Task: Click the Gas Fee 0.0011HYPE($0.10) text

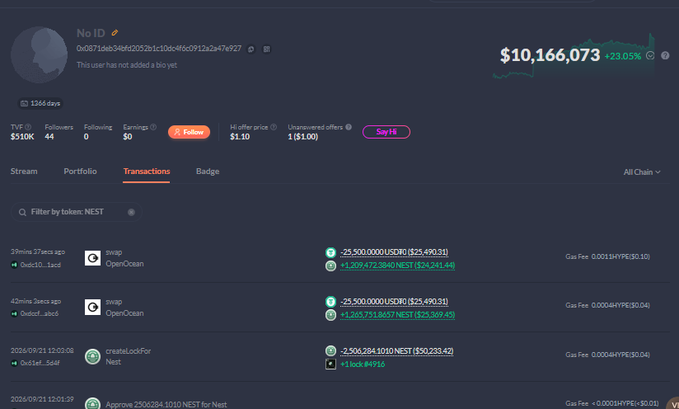Action: (x=608, y=256)
